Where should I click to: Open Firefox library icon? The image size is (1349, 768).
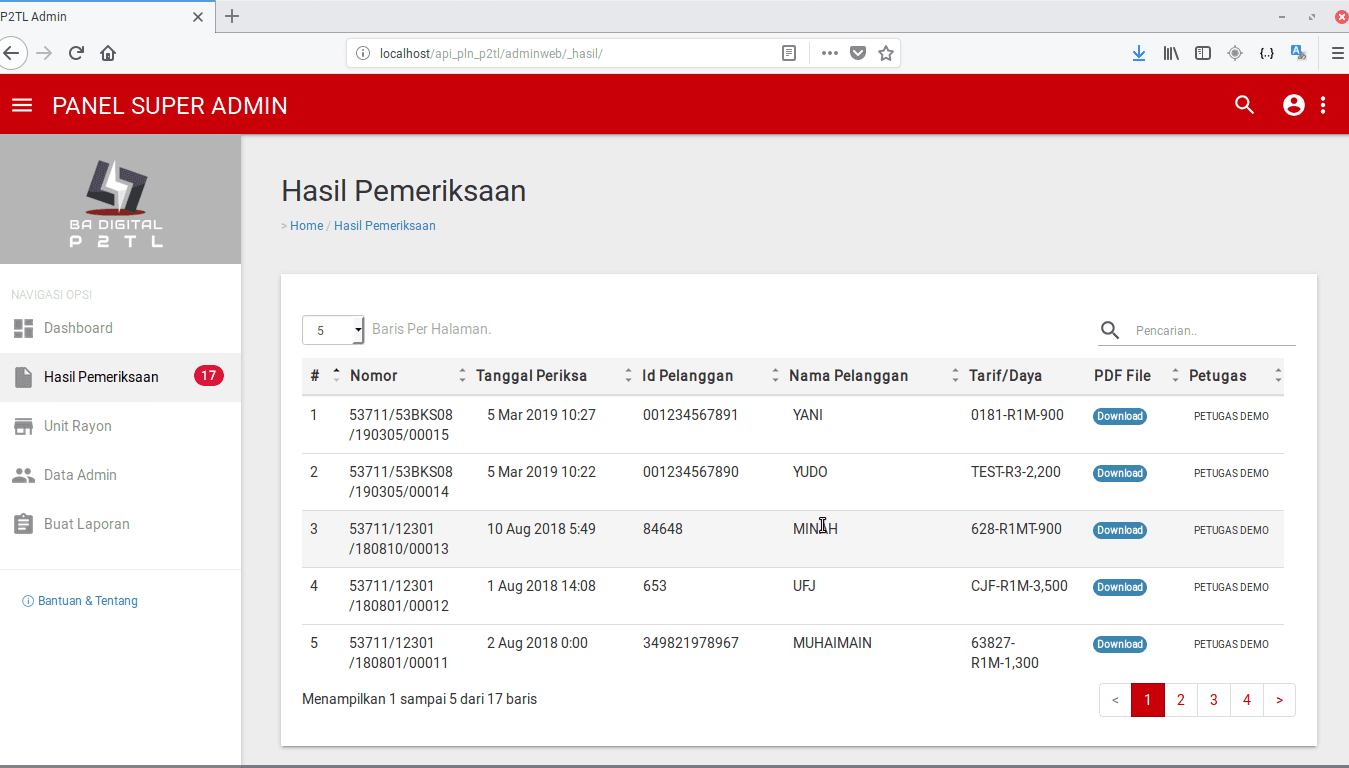1171,53
